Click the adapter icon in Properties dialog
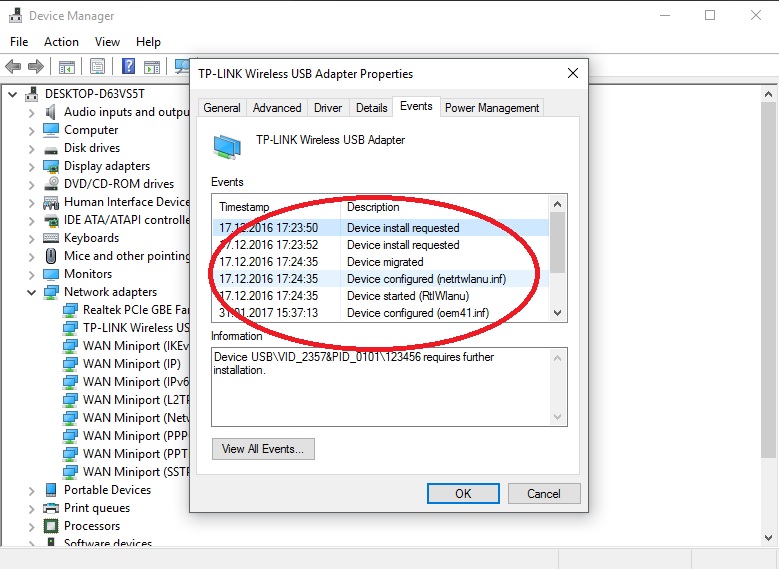The image size is (779, 569). click(227, 147)
